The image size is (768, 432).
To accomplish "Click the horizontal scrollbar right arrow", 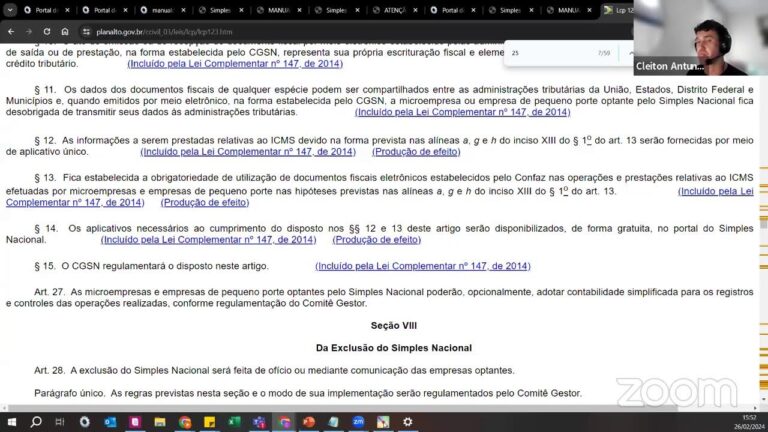I will pos(755,408).
